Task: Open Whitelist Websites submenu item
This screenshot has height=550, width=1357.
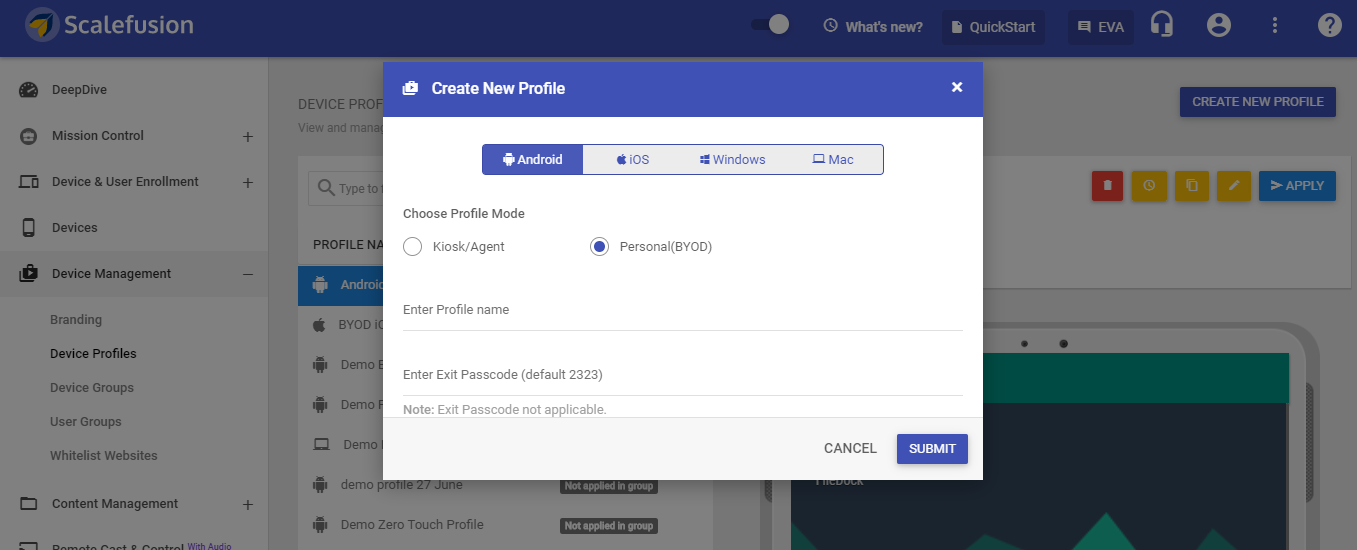Action: point(104,456)
